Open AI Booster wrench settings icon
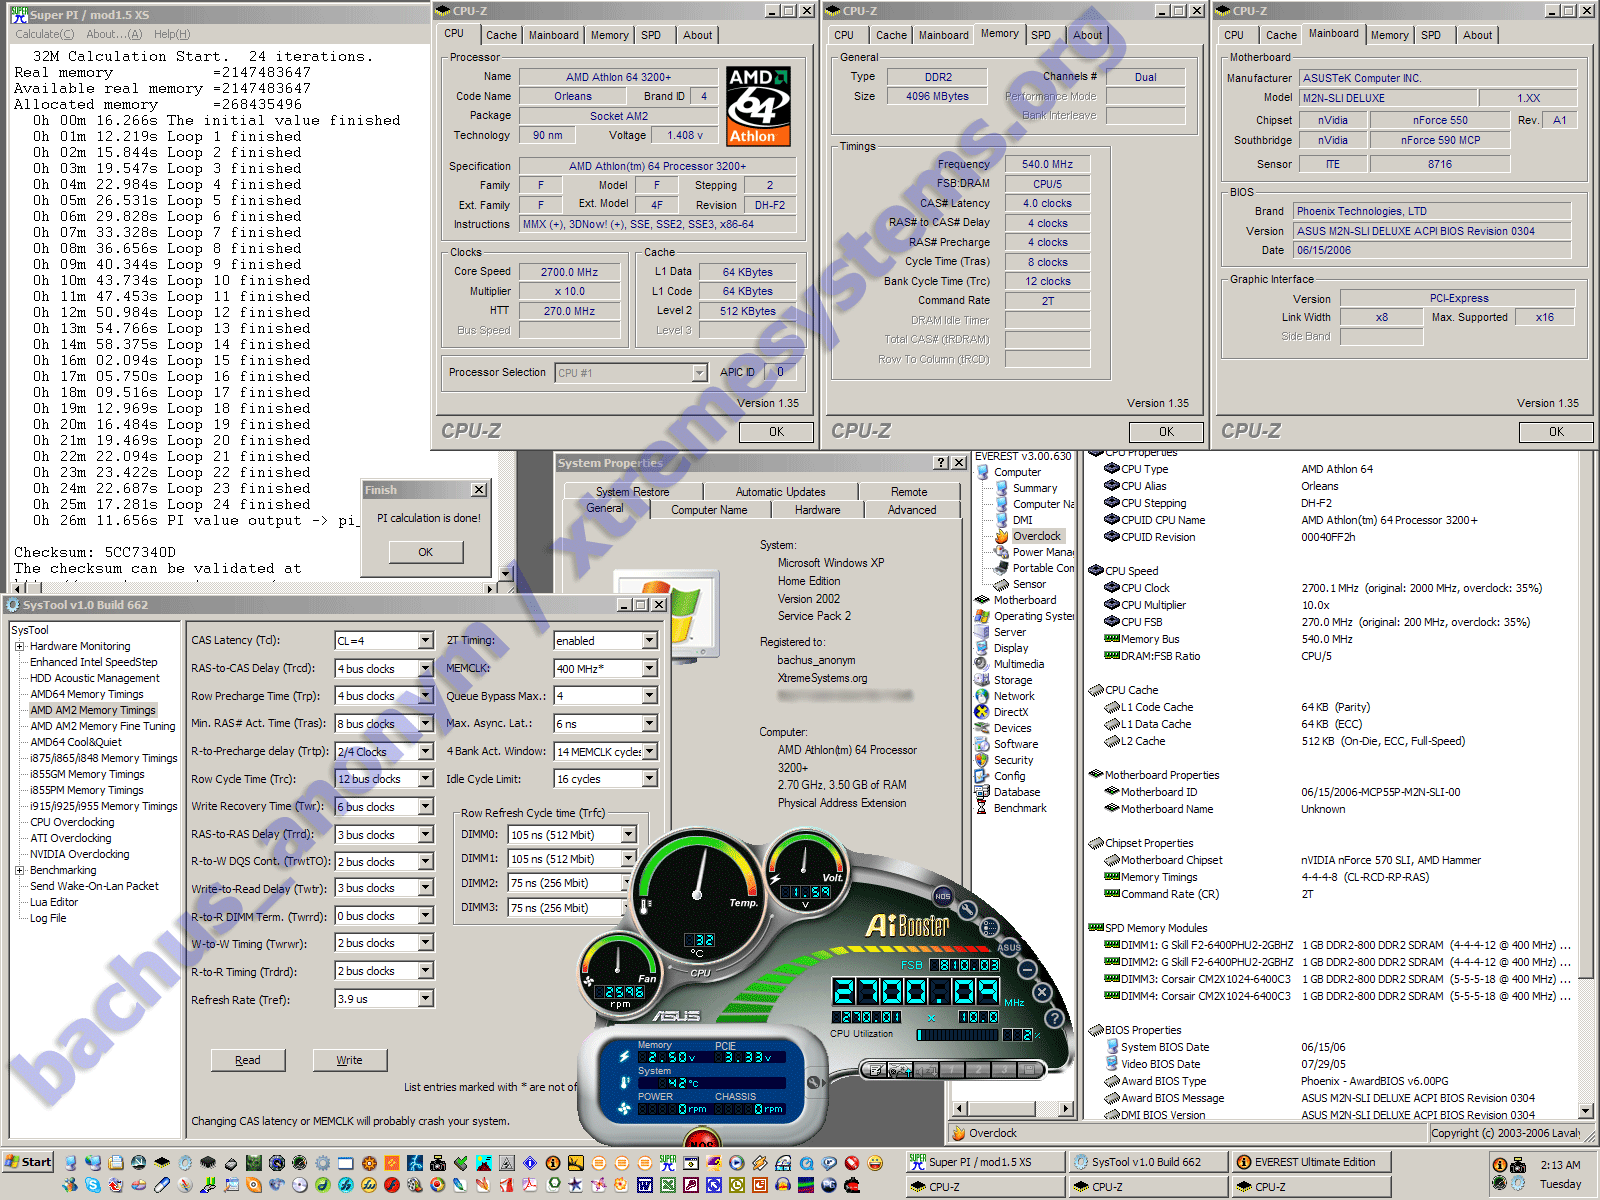 click(967, 910)
